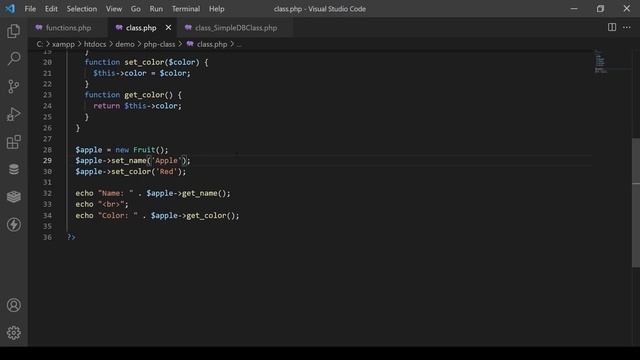Open the File menu

point(30,9)
